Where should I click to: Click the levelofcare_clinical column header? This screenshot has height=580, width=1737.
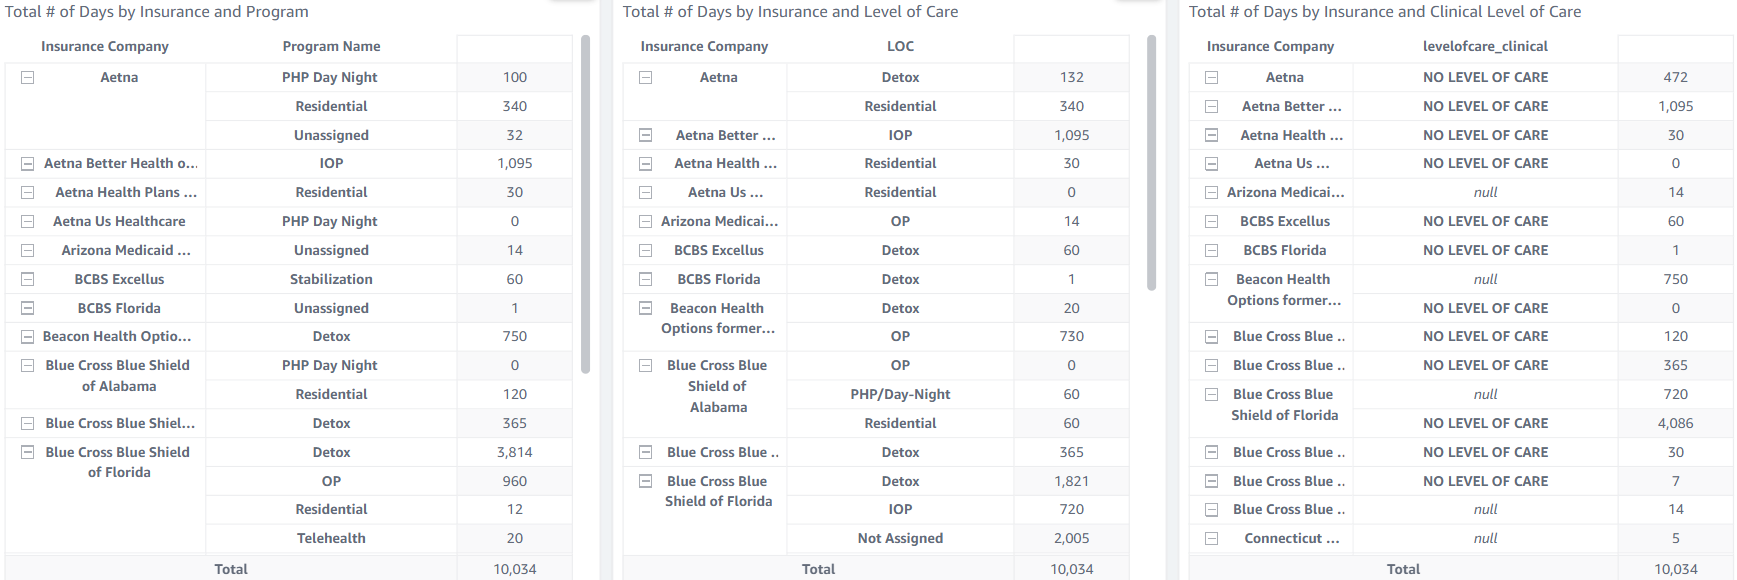tap(1485, 46)
